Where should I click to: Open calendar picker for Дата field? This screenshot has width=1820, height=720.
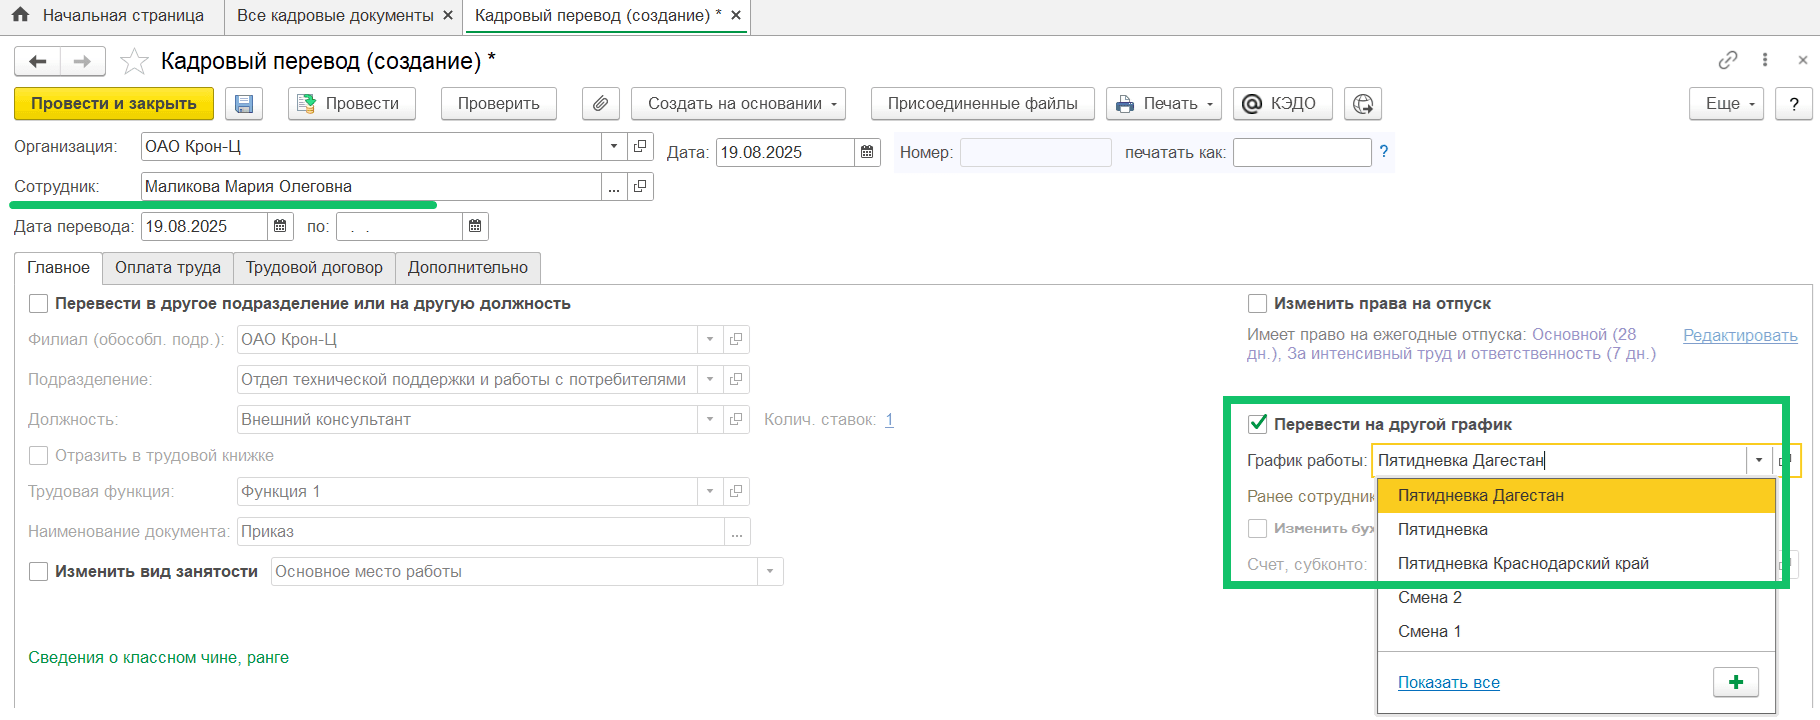[867, 152]
